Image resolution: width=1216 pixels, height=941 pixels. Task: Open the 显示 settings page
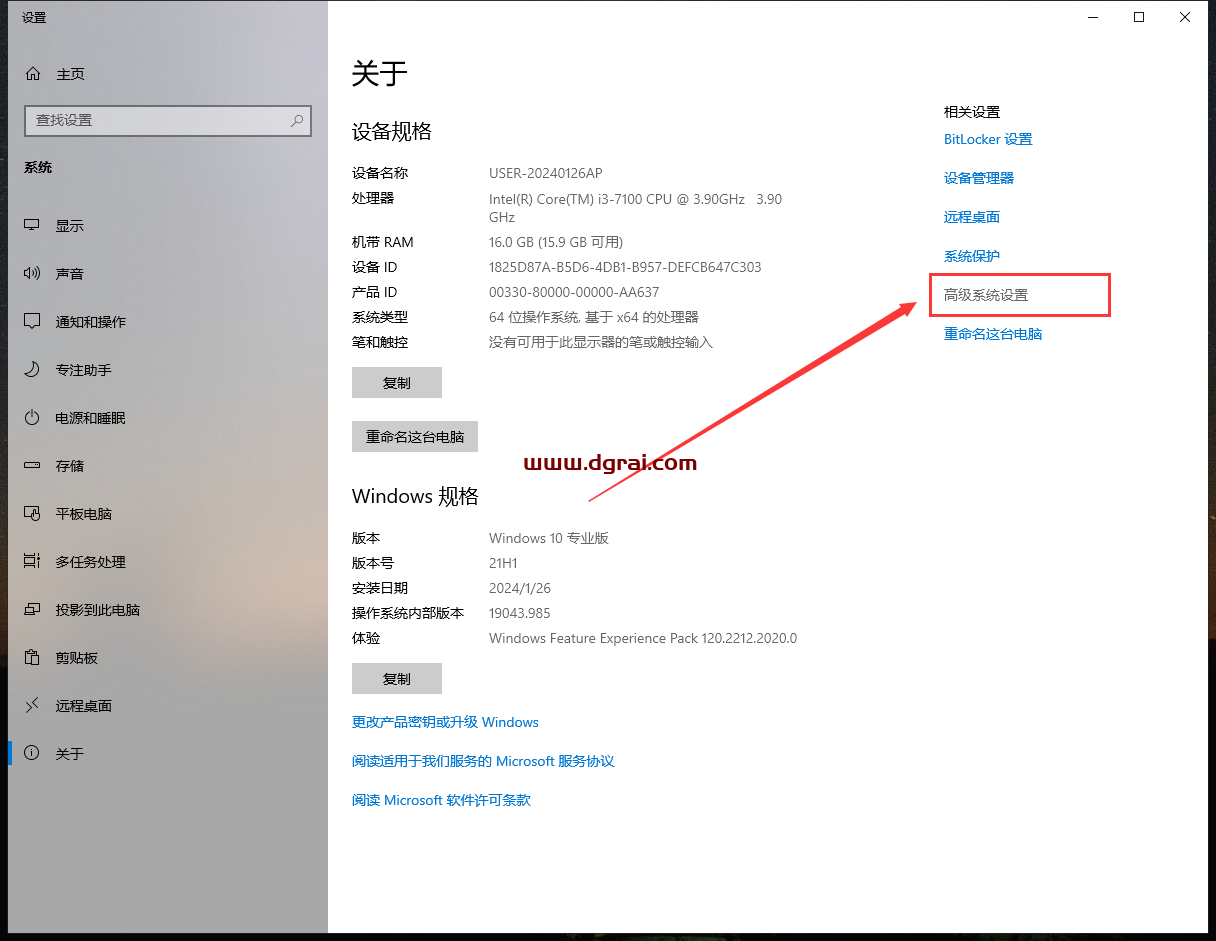[x=168, y=226]
